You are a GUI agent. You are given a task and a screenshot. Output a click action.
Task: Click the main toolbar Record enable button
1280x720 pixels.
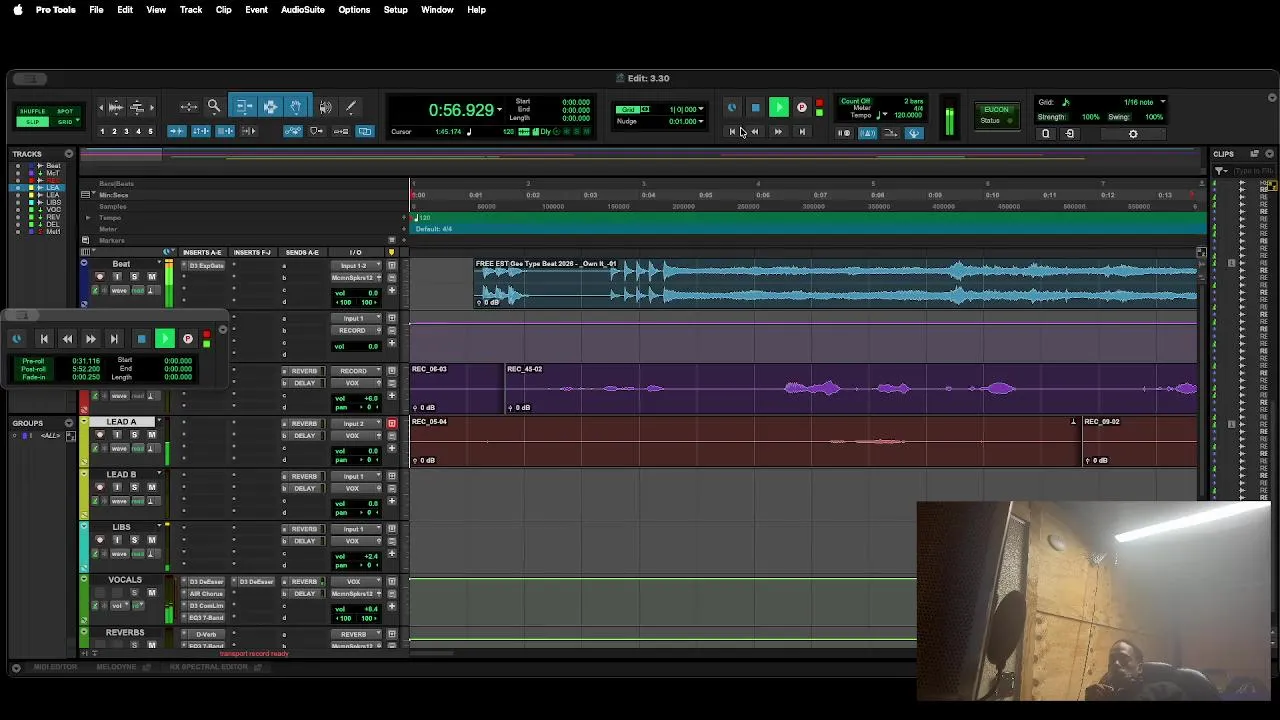click(x=801, y=107)
